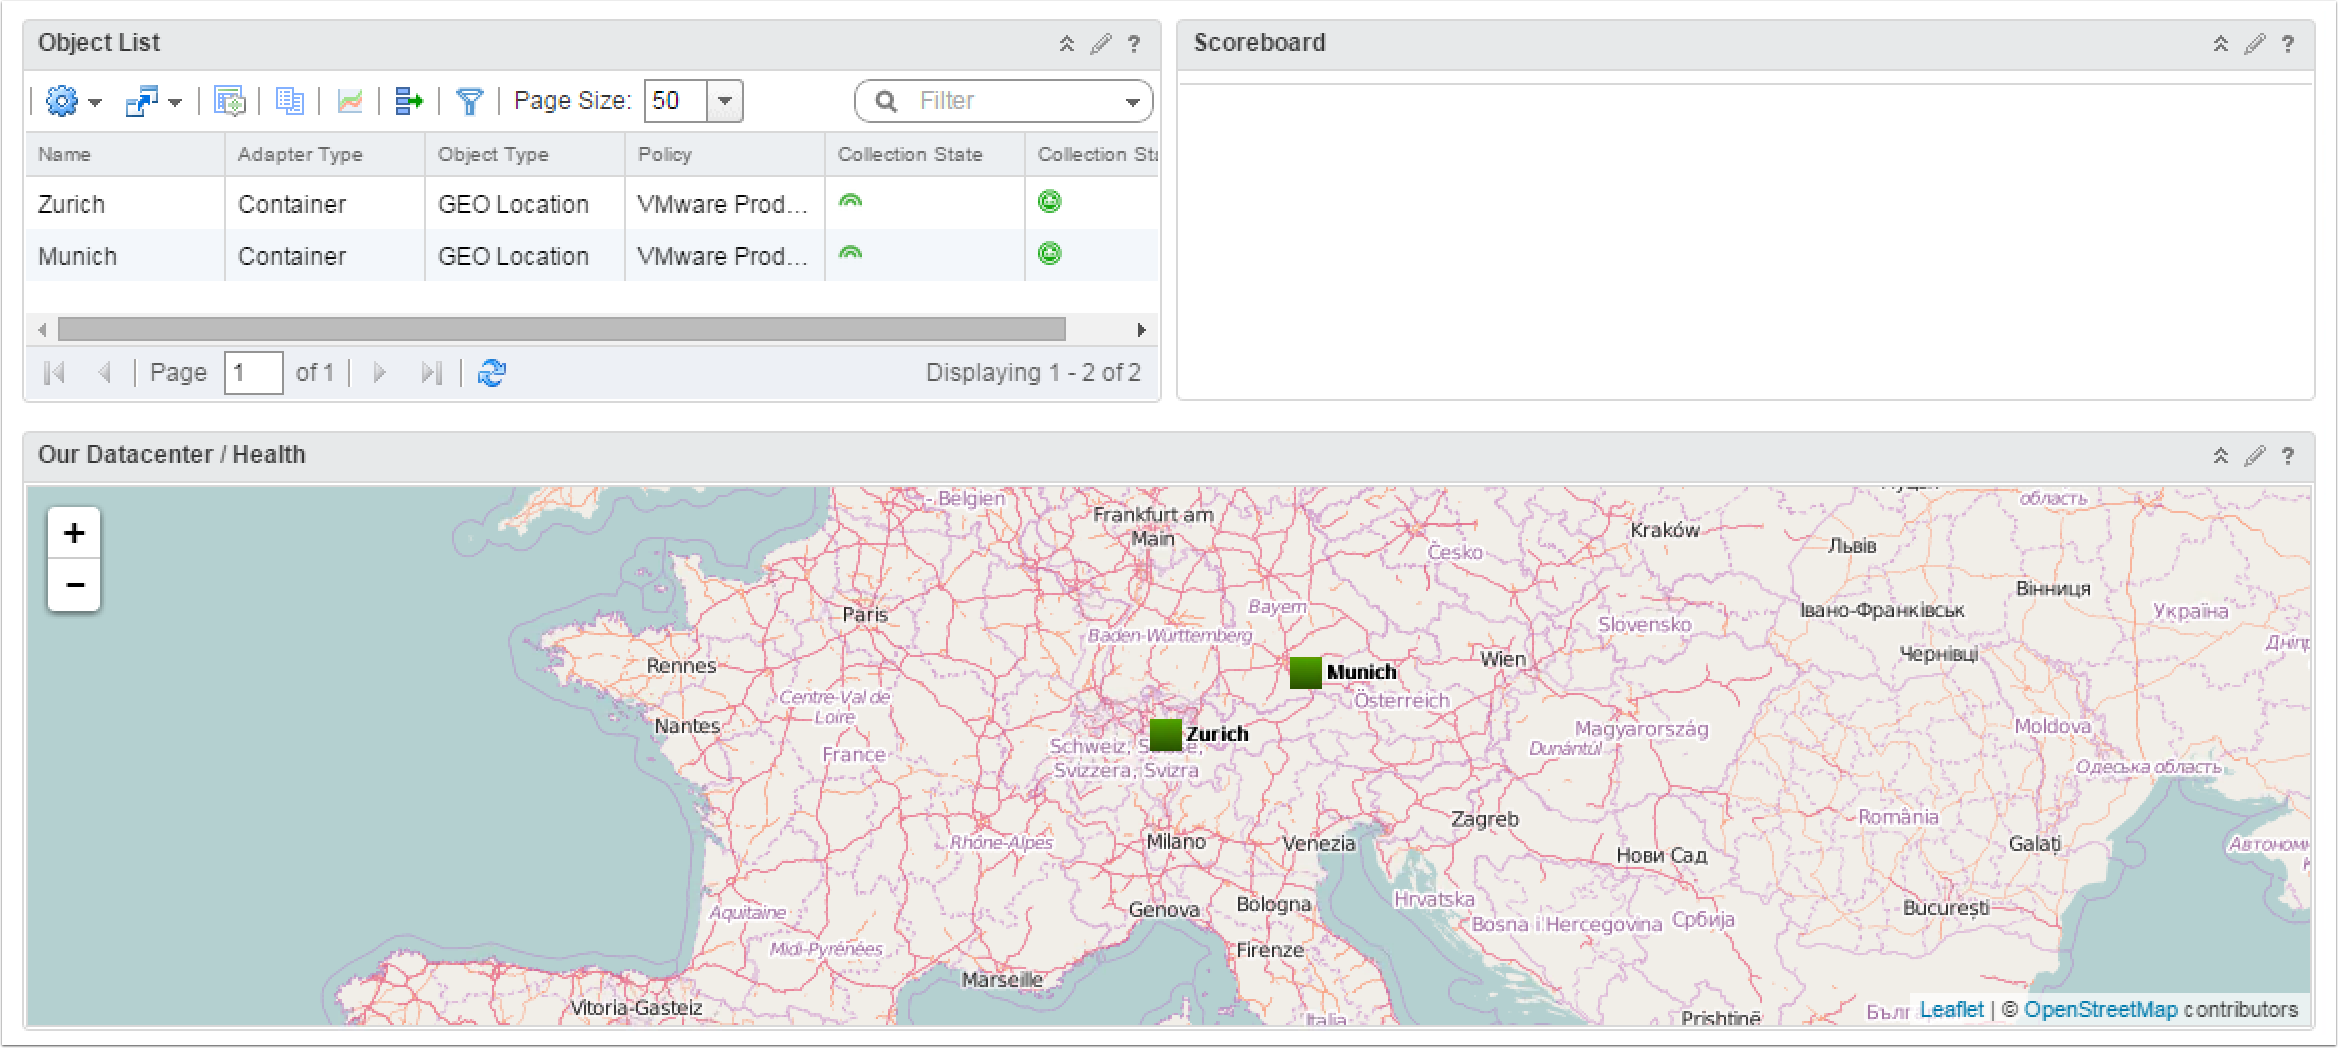The image size is (2338, 1048).
Task: Open the Page Size dropdown
Action: tap(725, 101)
